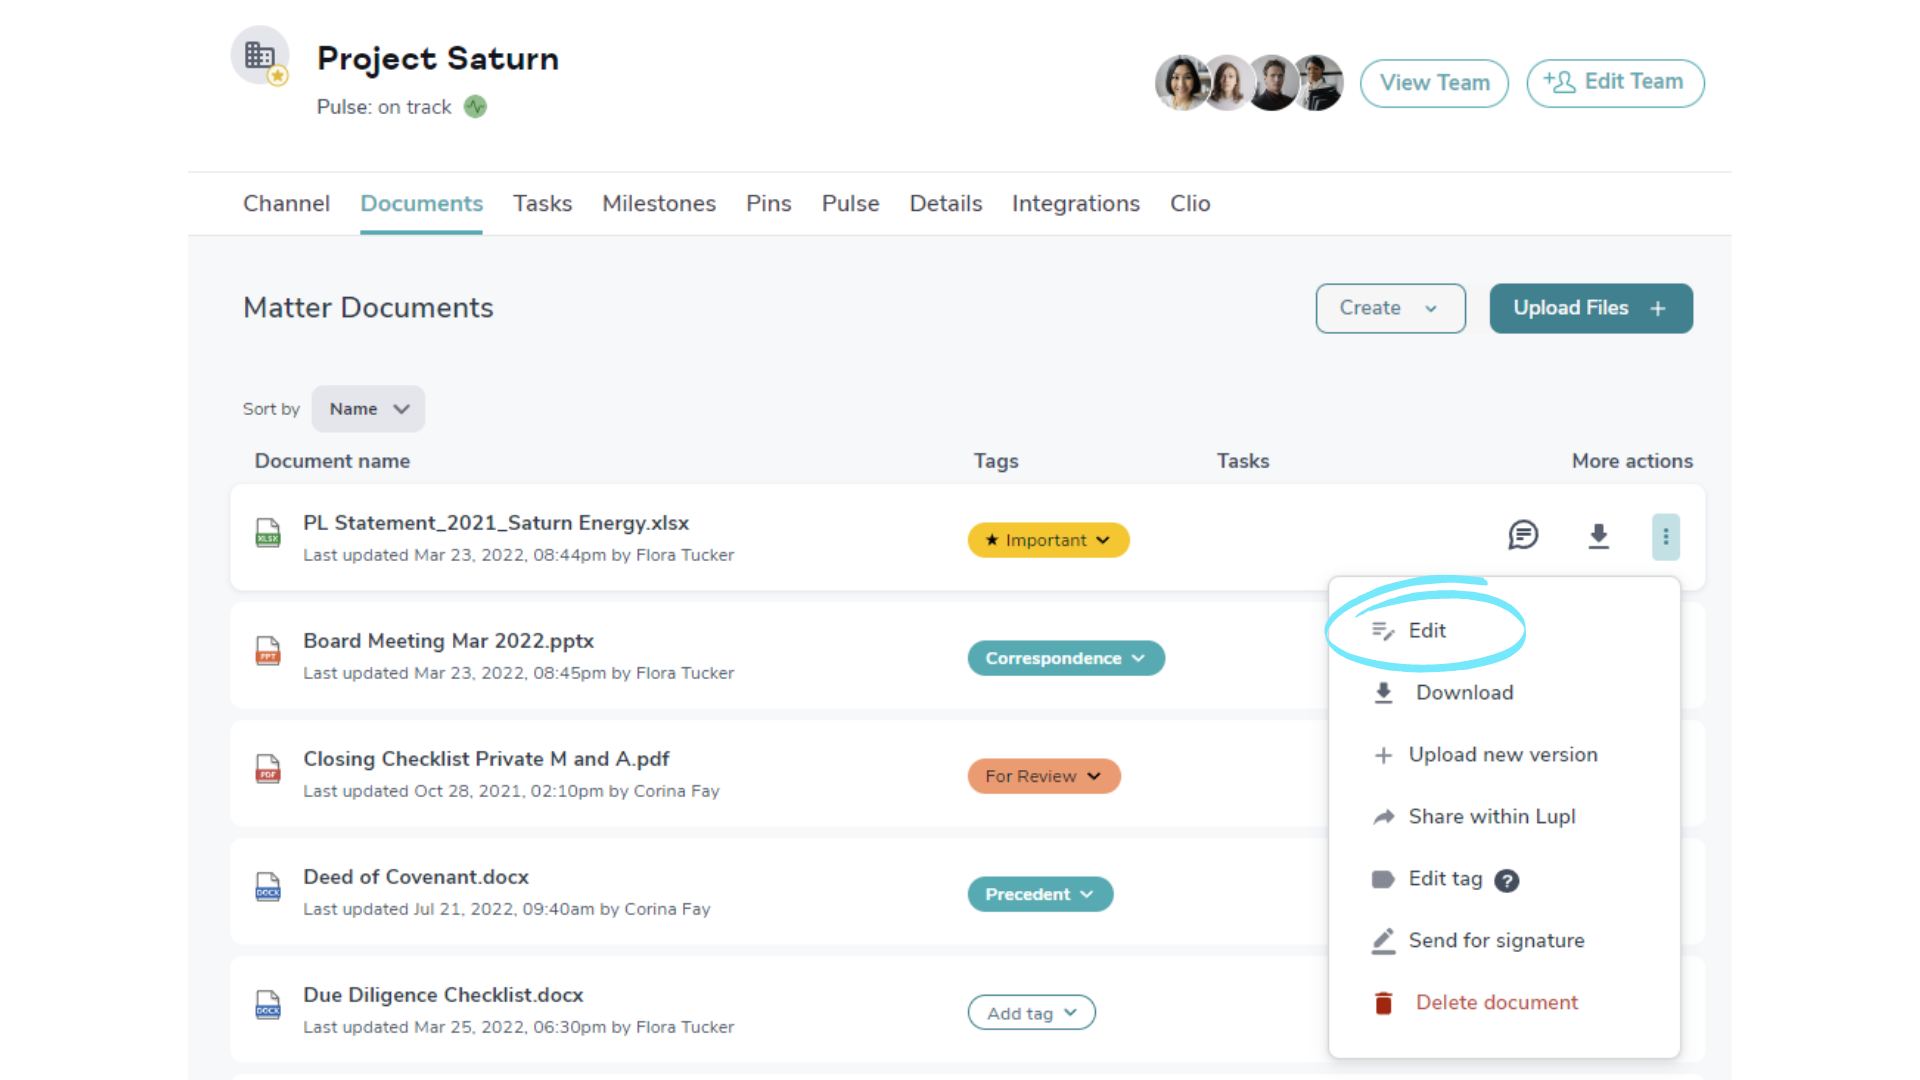Expand the Correspondence tag dropdown

[x=1065, y=658]
